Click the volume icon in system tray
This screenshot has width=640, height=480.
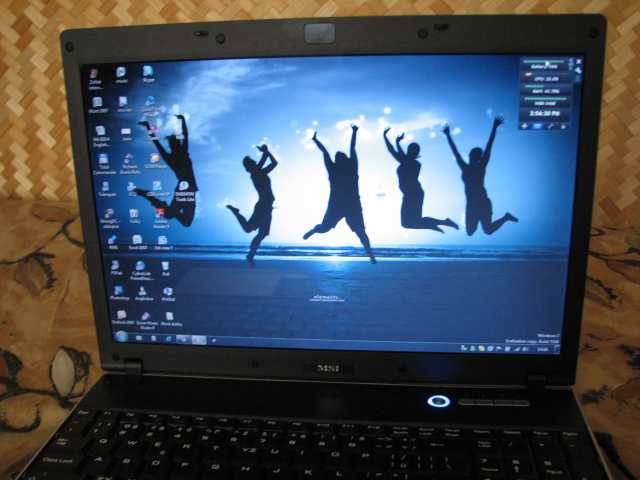[523, 348]
